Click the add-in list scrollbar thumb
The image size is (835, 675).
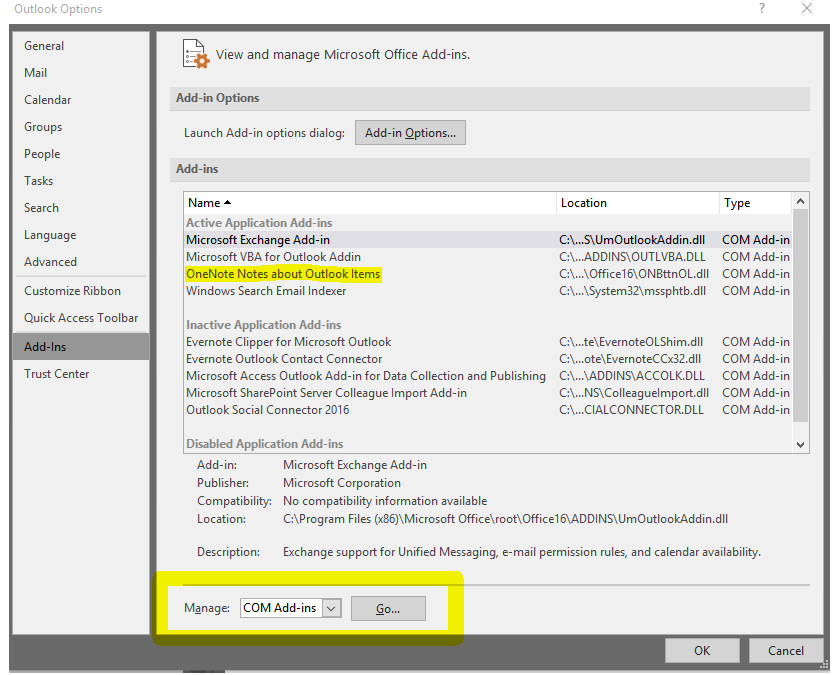800,316
